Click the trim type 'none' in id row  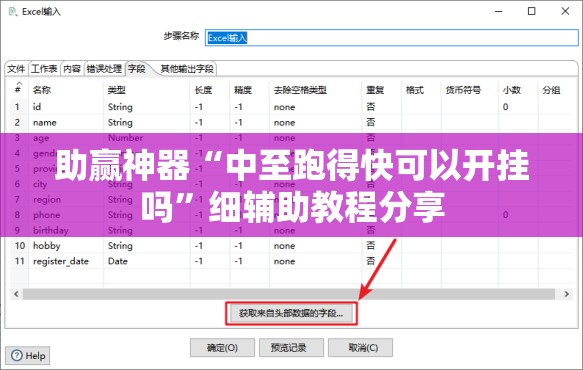[x=284, y=107]
